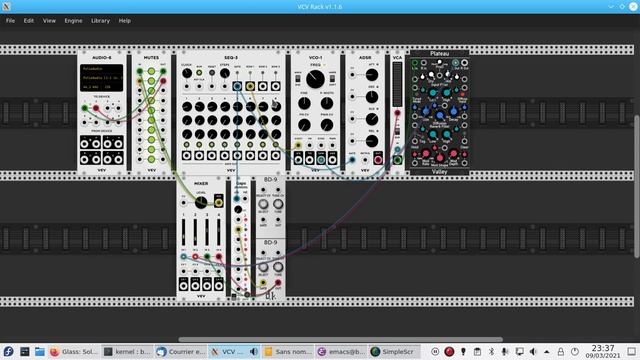The width and height of the screenshot is (640, 360).
Task: Click the blue Decay knob on Plateau
Action: point(453,111)
